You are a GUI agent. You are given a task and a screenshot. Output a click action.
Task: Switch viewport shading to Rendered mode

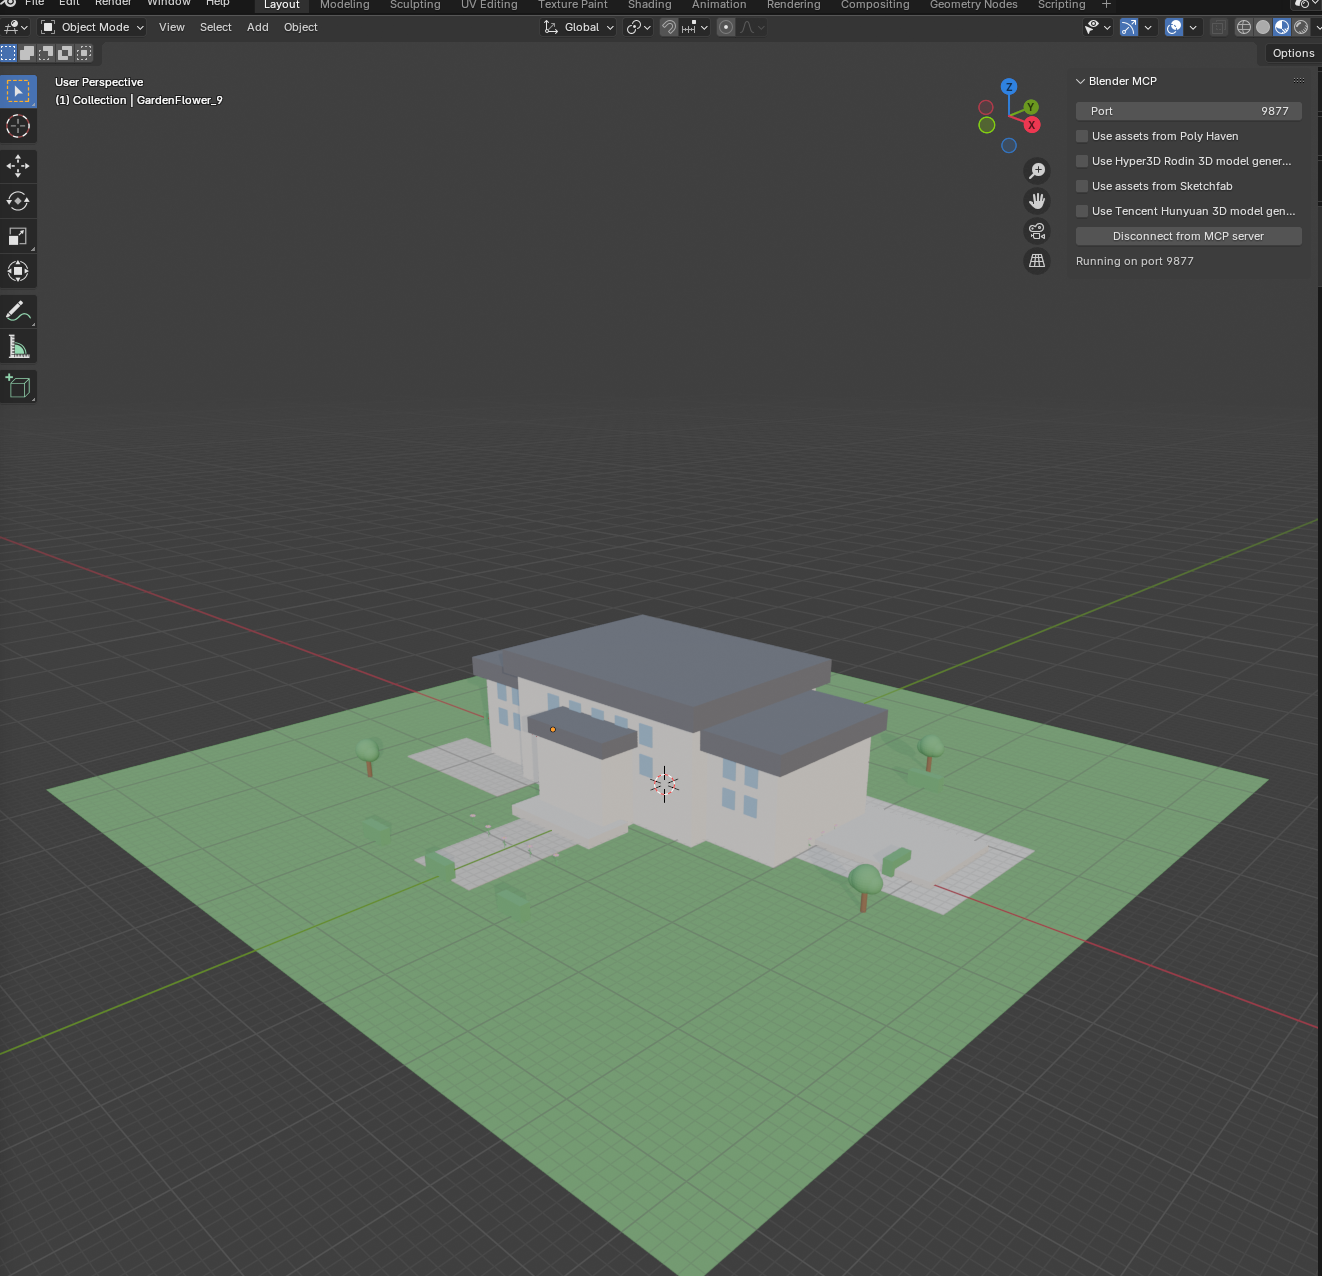(1301, 27)
